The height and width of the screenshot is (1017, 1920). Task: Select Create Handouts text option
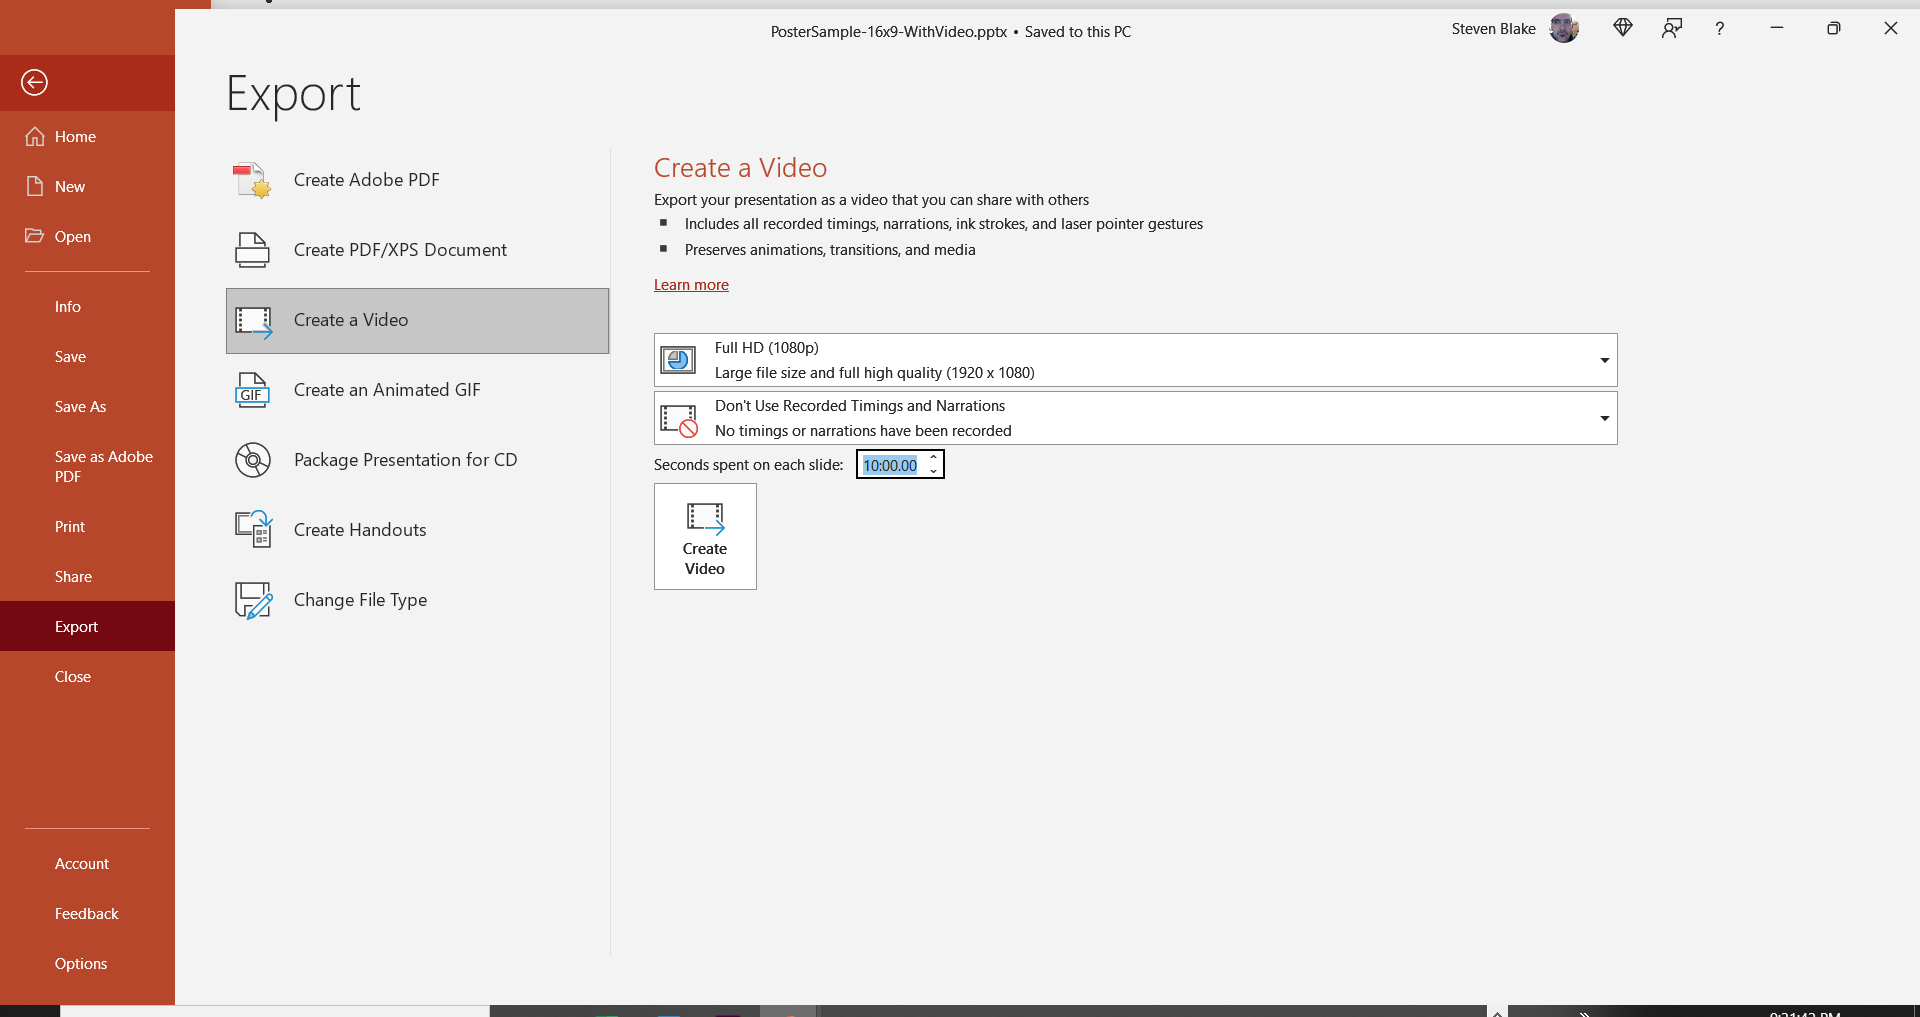click(360, 530)
